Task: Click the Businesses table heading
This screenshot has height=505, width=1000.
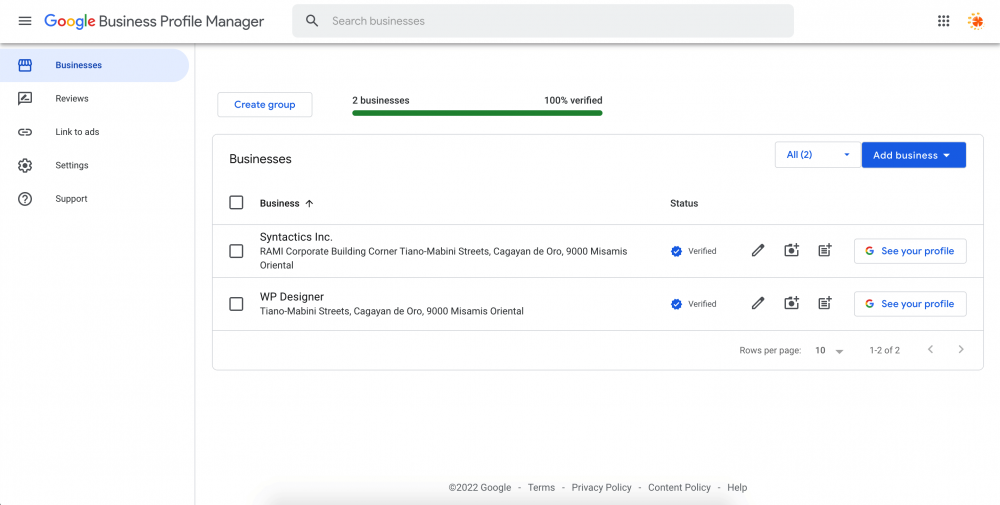Action: tap(260, 159)
